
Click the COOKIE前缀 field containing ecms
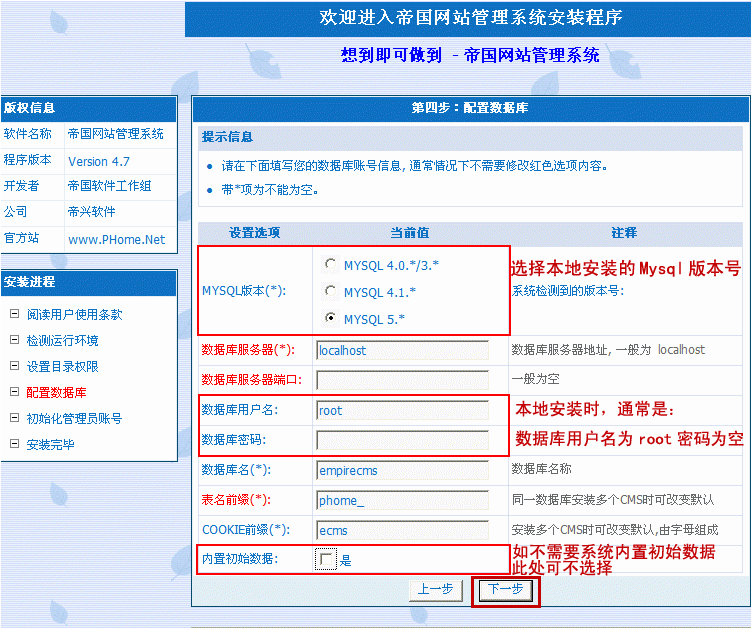click(402, 530)
